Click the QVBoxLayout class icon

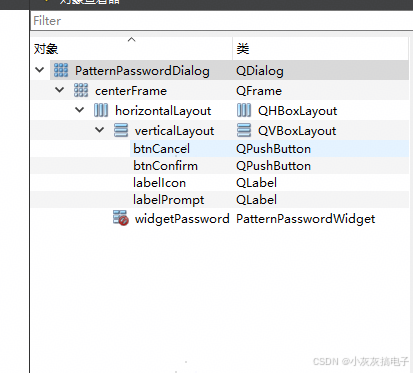pos(244,130)
